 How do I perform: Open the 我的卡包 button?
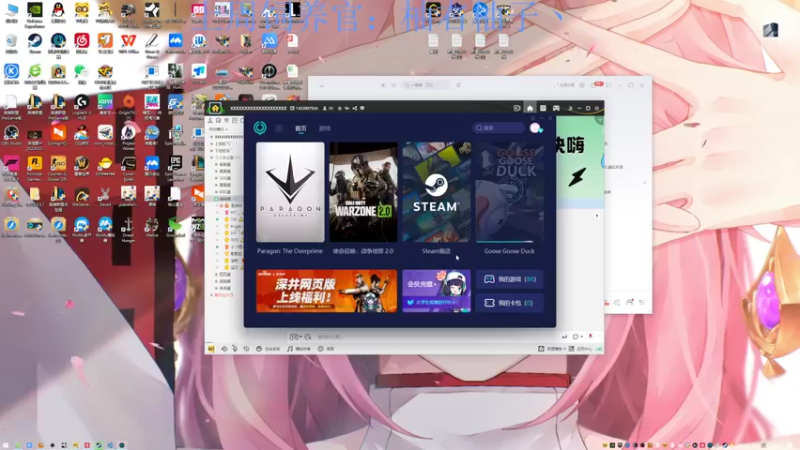click(x=509, y=303)
